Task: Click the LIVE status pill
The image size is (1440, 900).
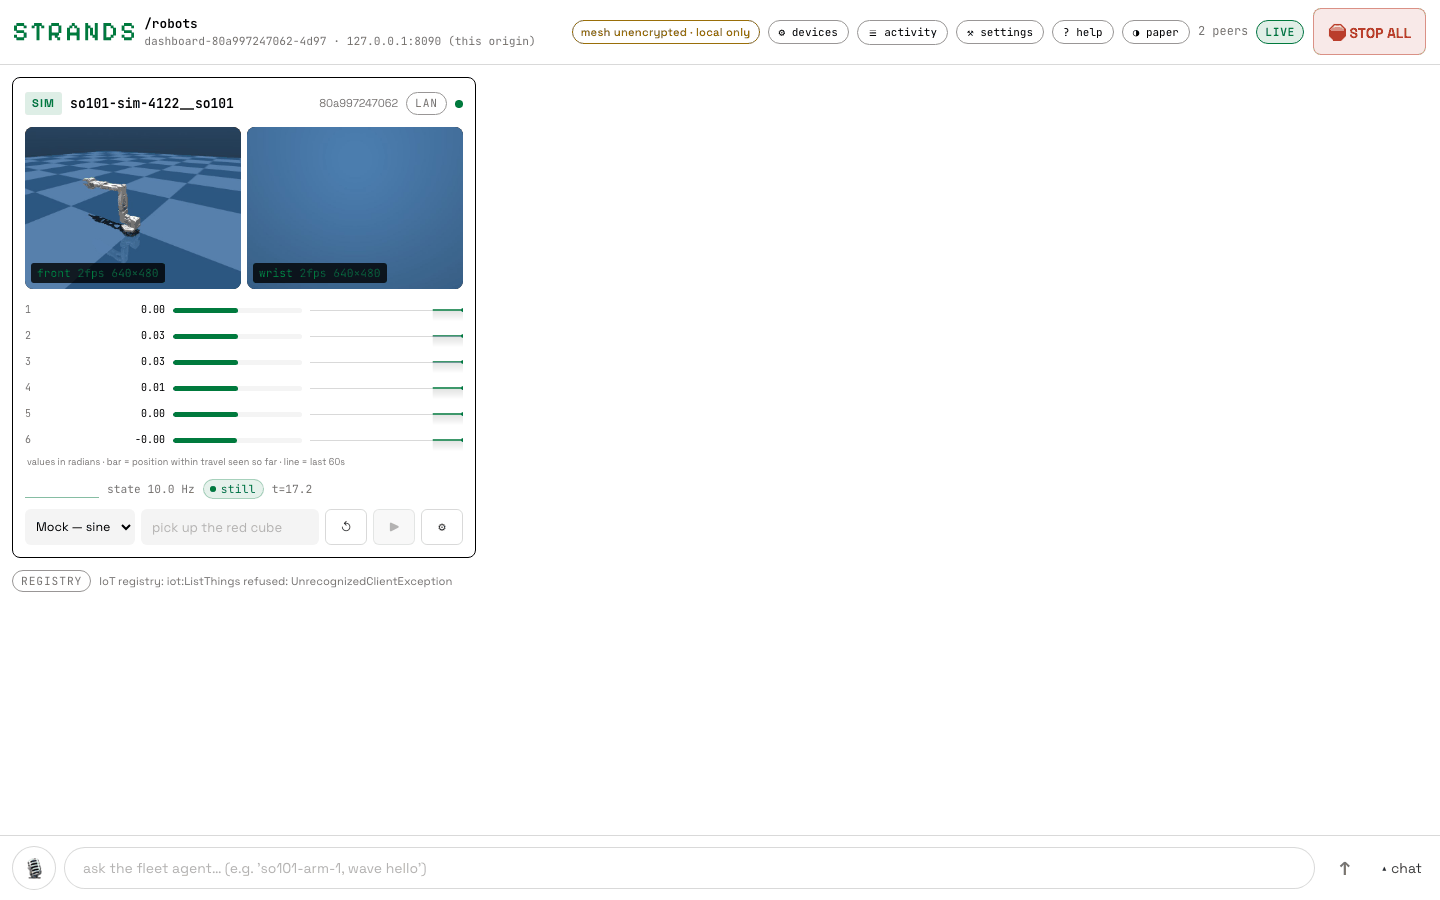Action: click(1280, 32)
